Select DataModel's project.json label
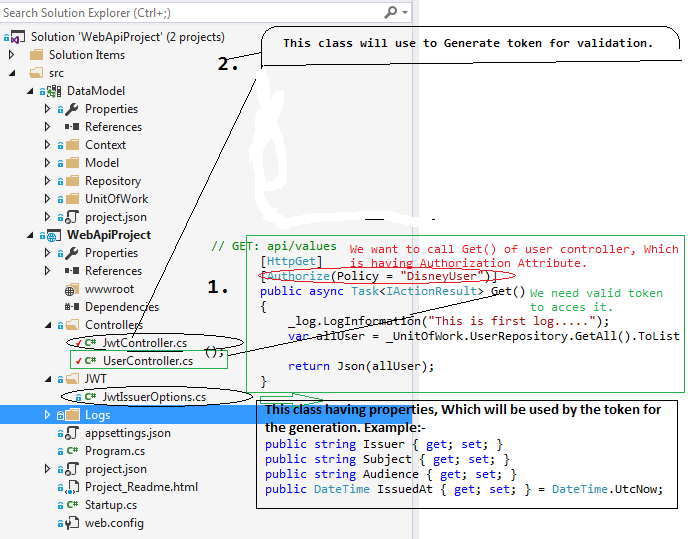 click(x=116, y=217)
